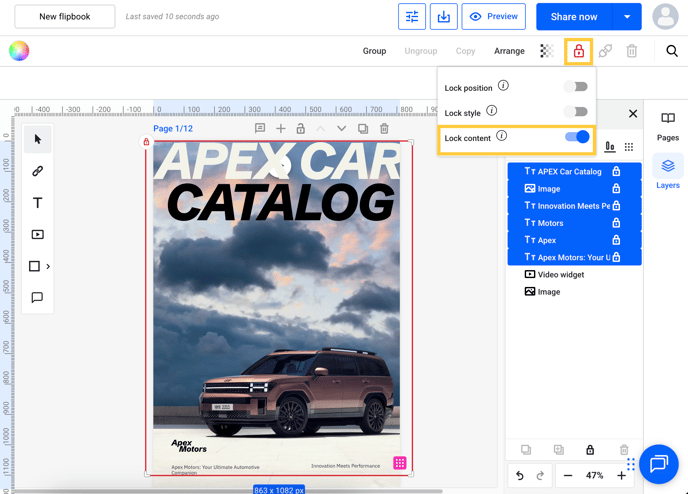Viewport: 688px width, 494px height.
Task: Click the video widget tool icon
Action: (37, 235)
